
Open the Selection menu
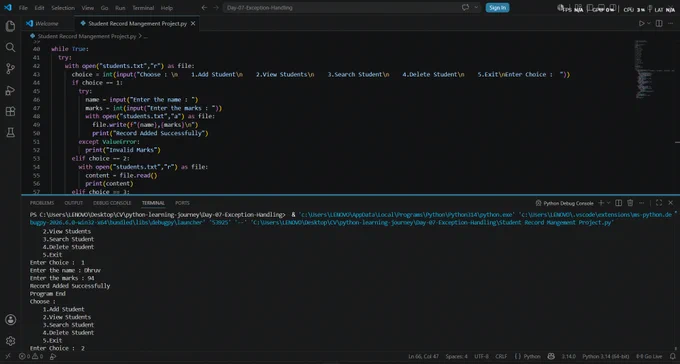coord(63,8)
